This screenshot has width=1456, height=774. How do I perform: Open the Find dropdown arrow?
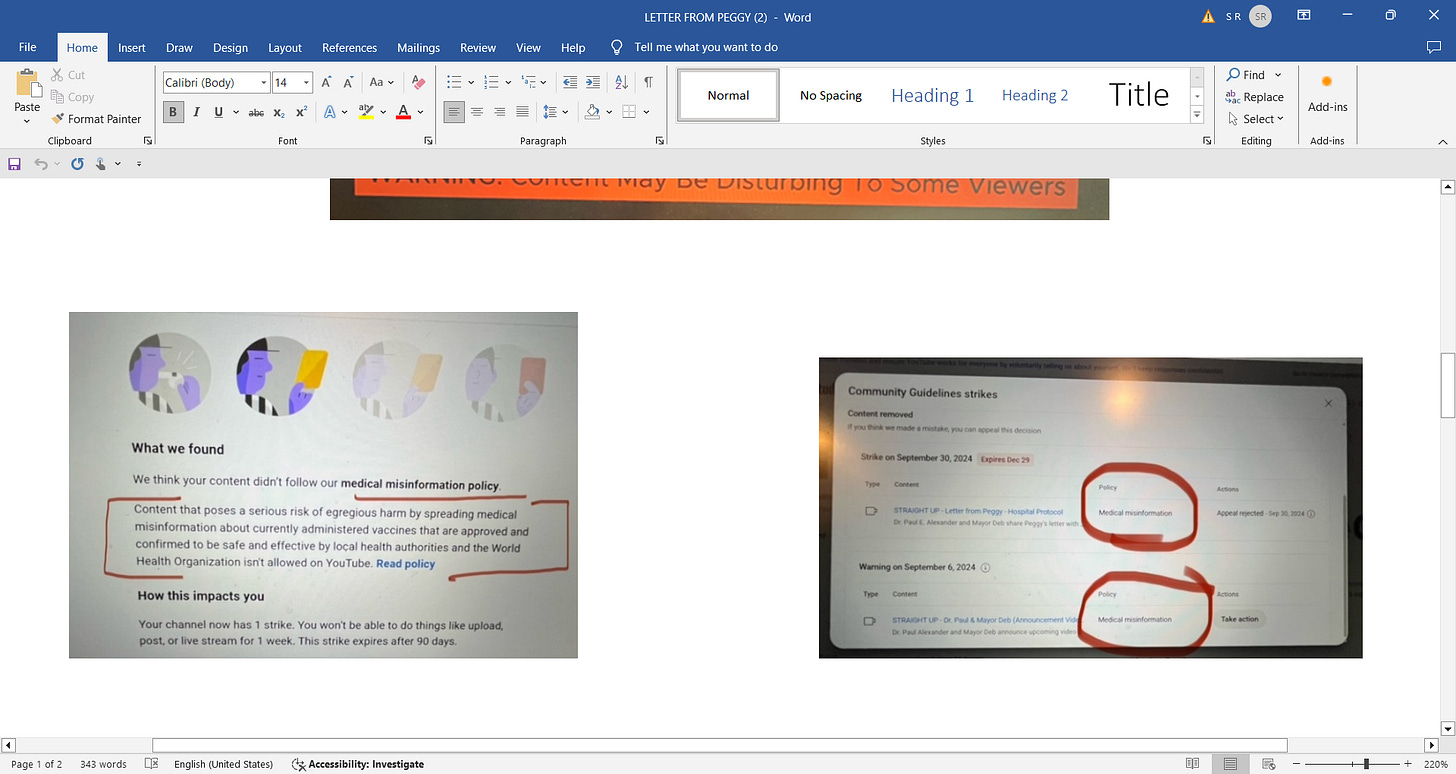[x=1278, y=75]
